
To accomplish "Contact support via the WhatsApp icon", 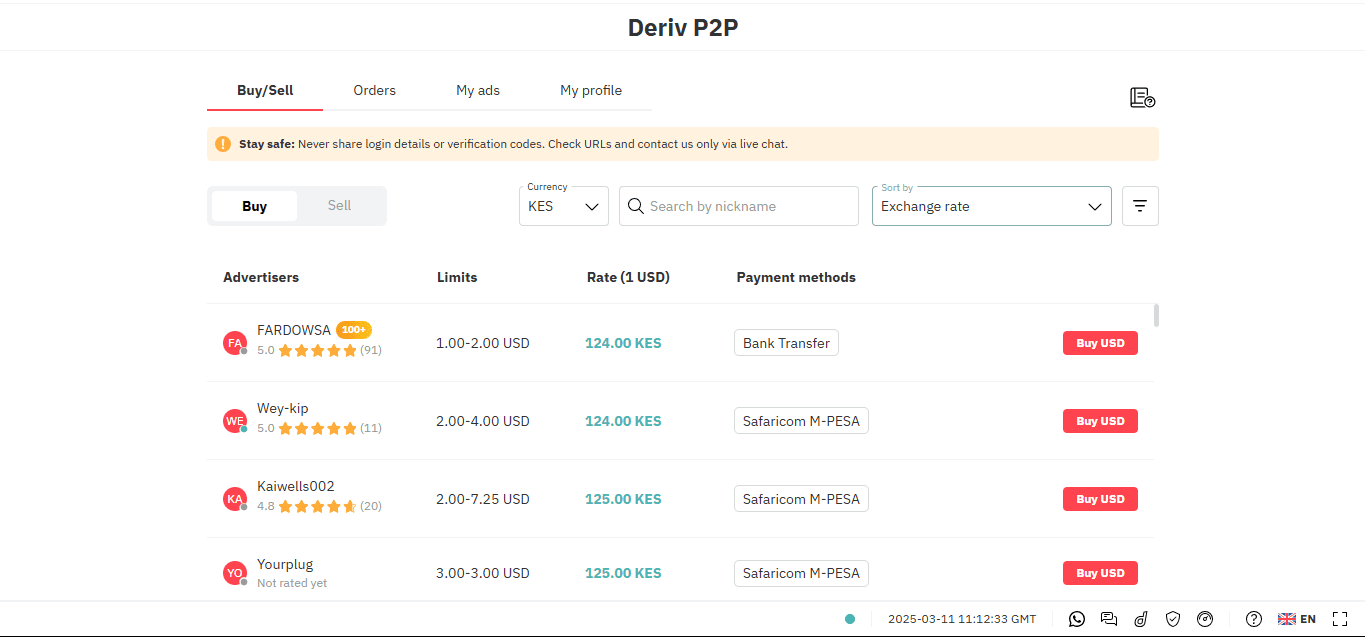I will tap(1077, 619).
